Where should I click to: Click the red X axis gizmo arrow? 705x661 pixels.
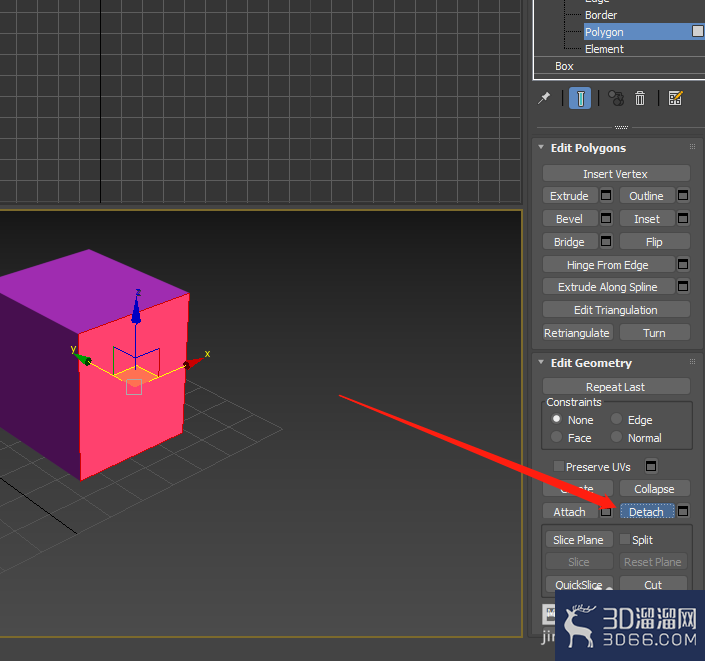tap(193, 362)
